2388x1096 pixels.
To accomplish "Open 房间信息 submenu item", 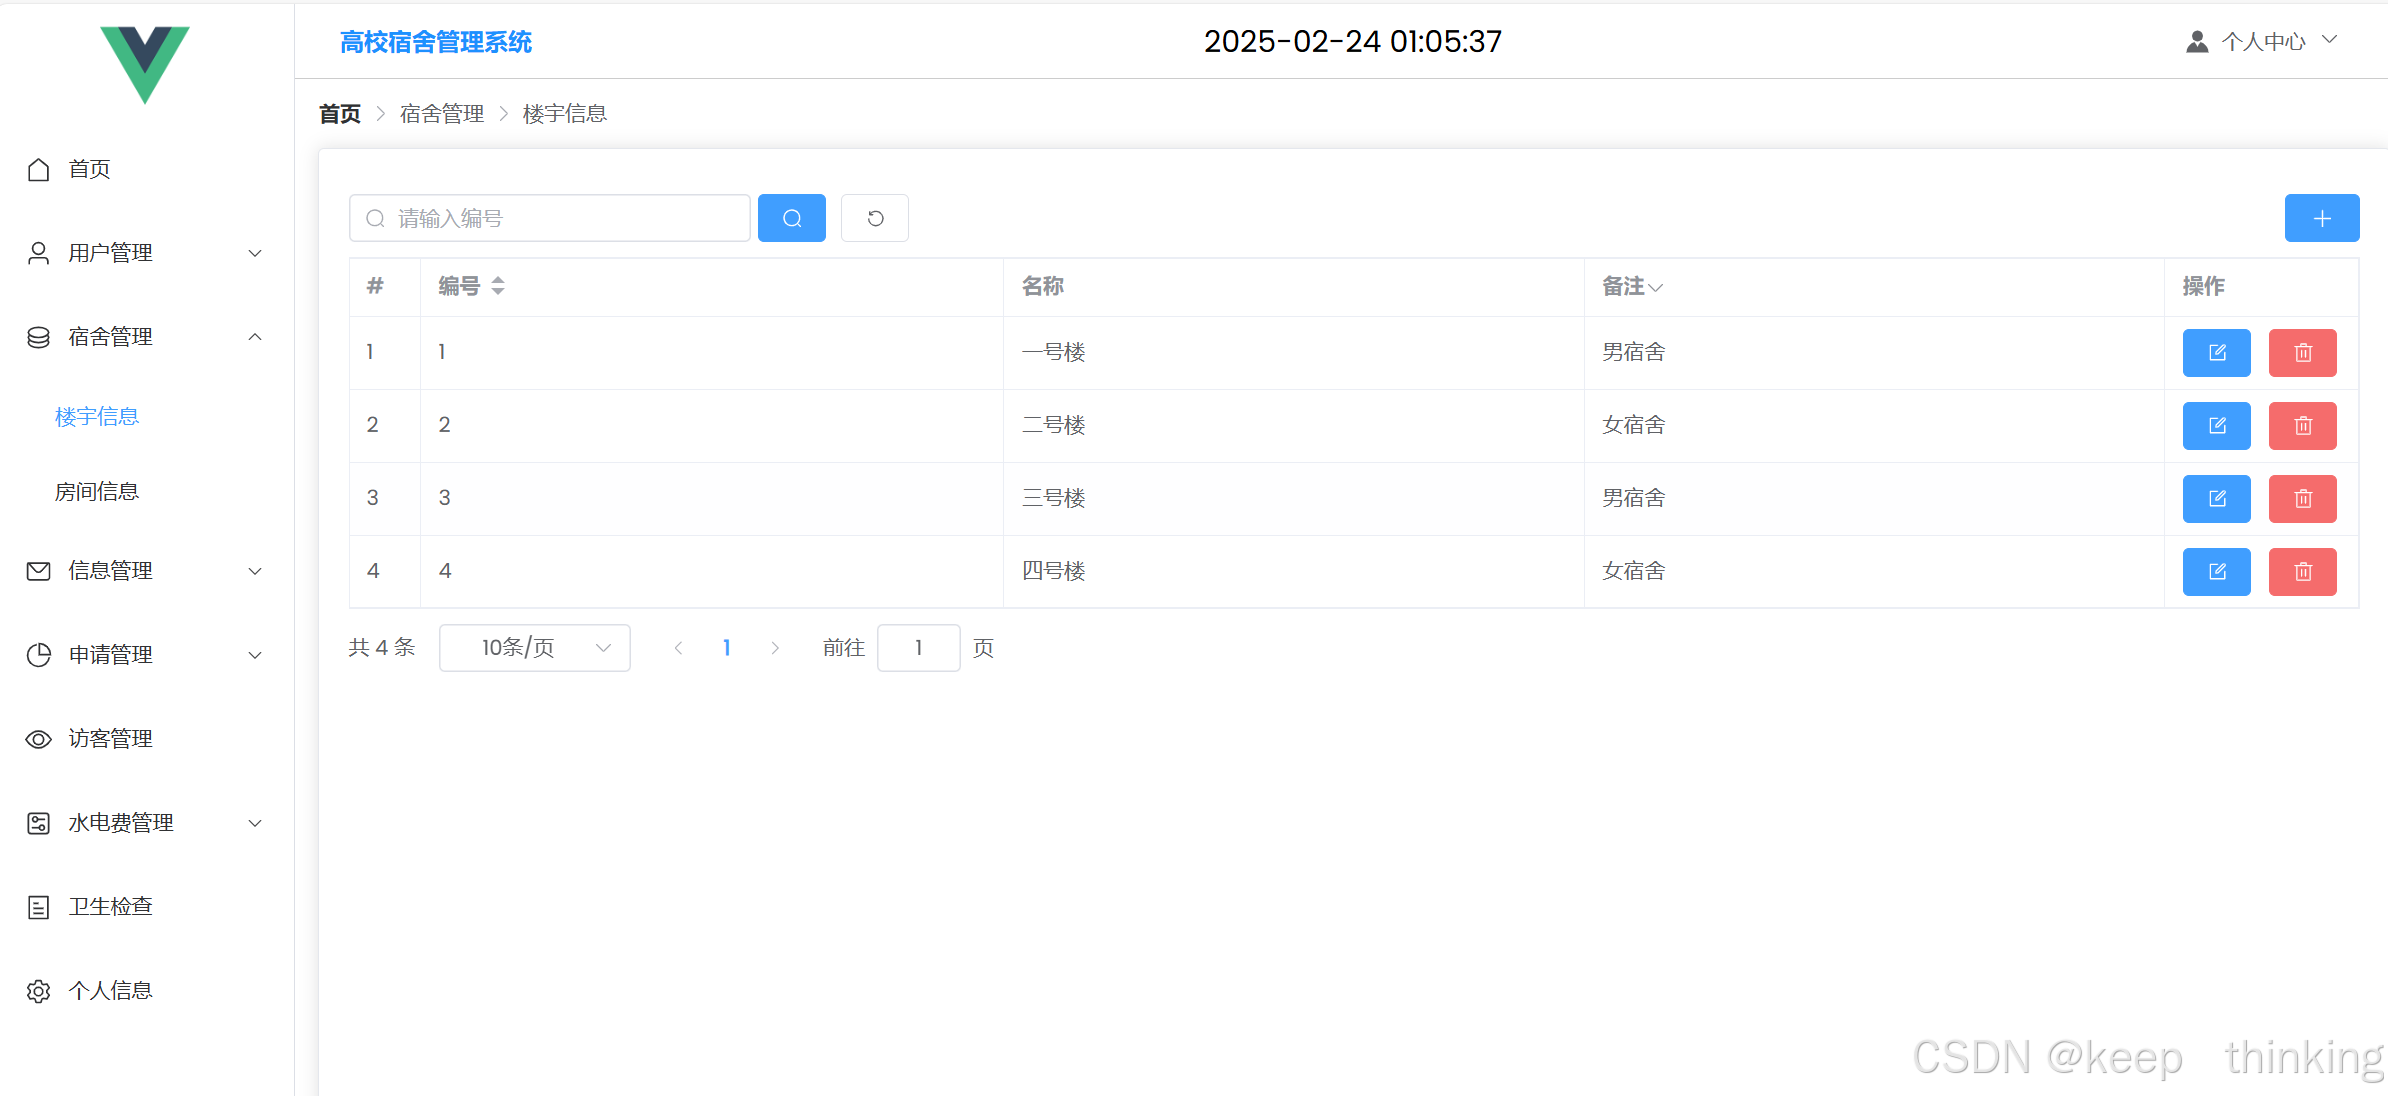I will [x=97, y=492].
